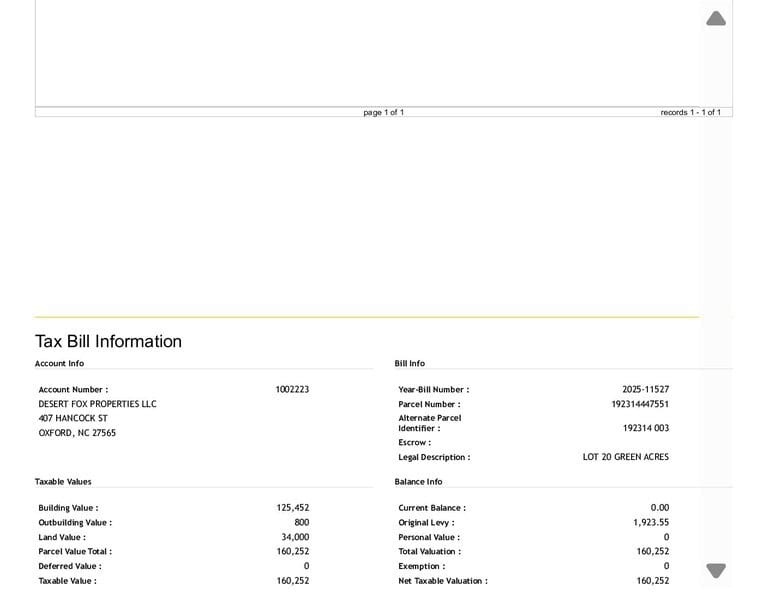Click the 407 HANCOCK ST address line

point(73,418)
